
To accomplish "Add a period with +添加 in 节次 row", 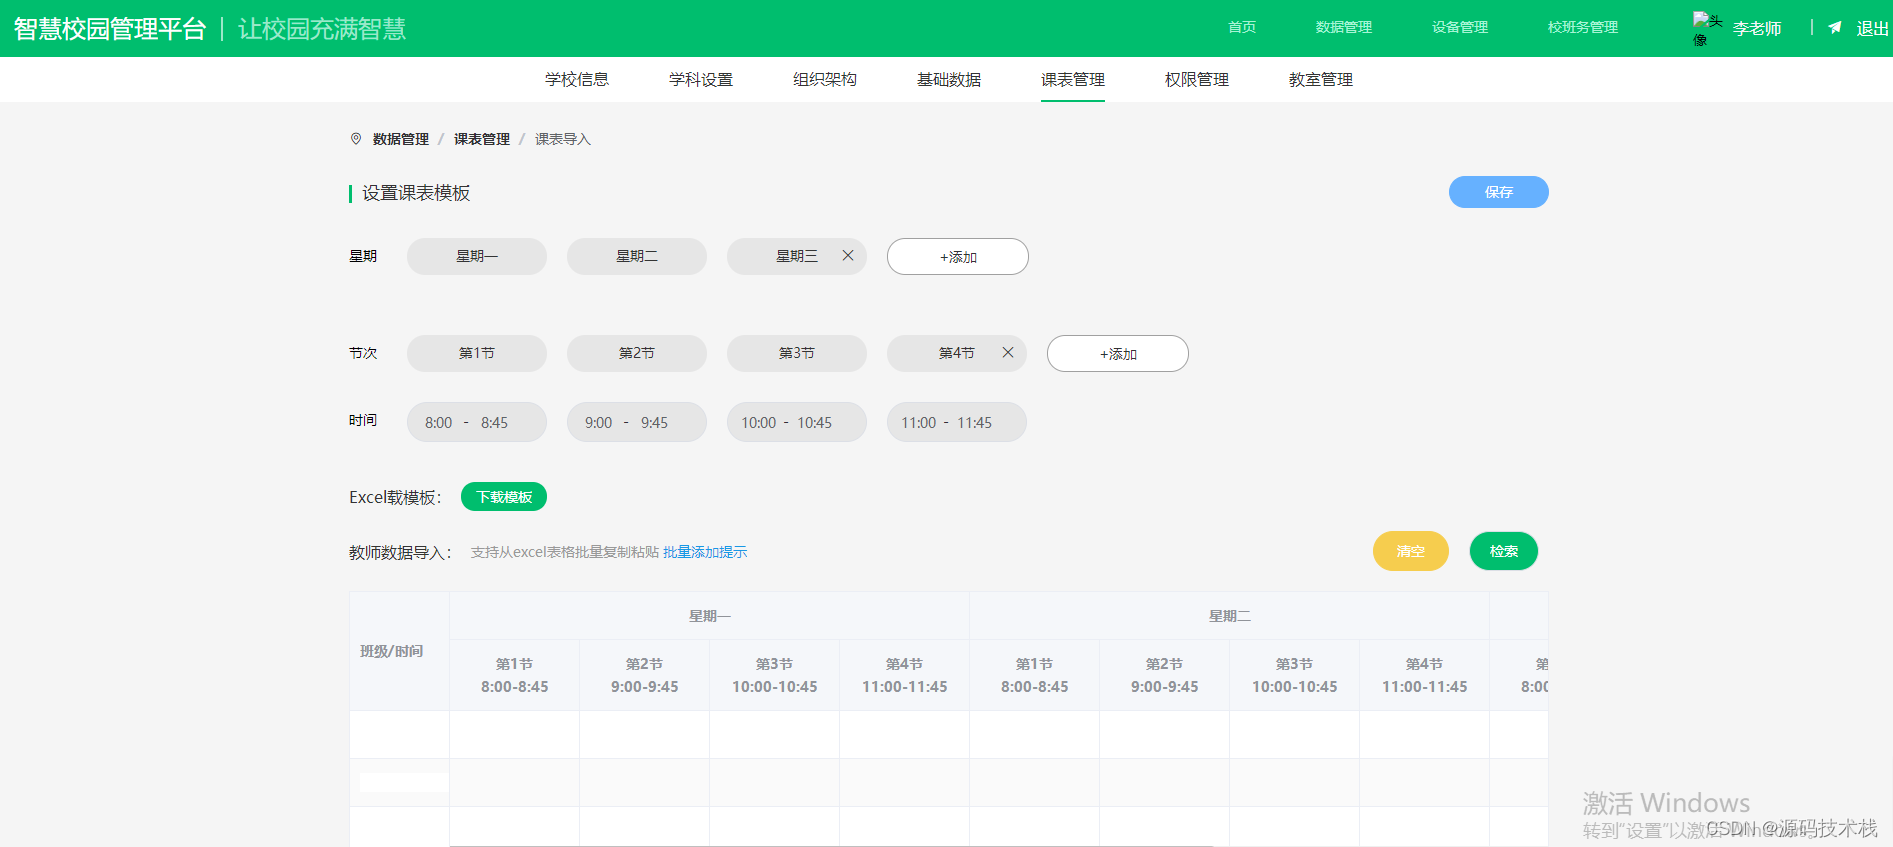I will [x=1118, y=353].
